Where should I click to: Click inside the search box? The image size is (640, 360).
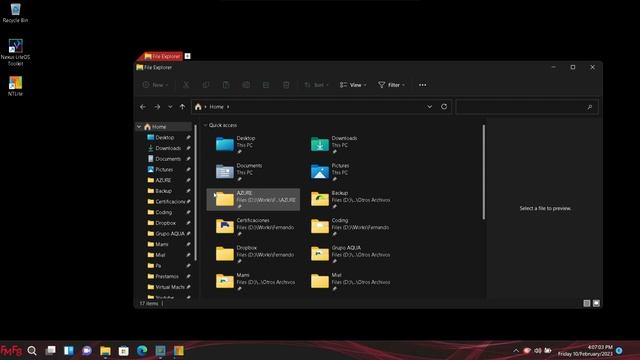(527, 107)
